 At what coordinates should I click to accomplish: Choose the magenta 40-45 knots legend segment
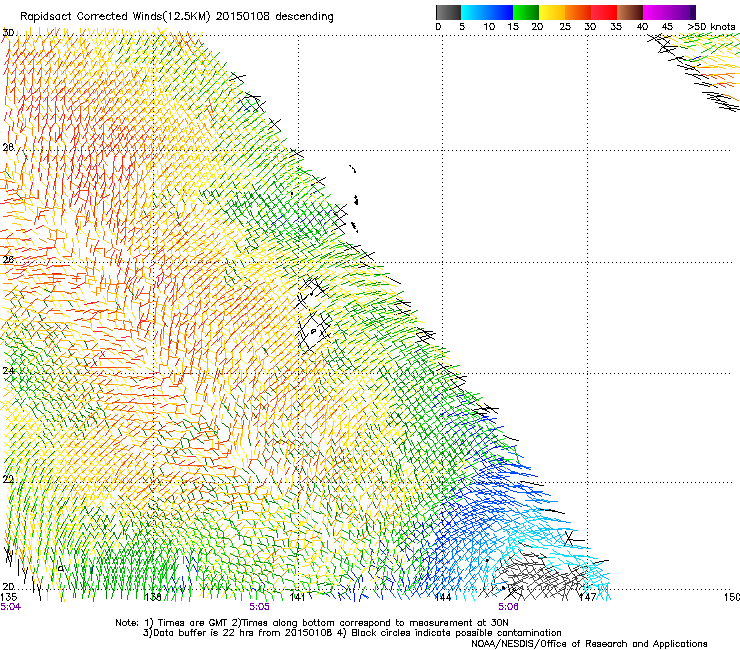pyautogui.click(x=656, y=12)
